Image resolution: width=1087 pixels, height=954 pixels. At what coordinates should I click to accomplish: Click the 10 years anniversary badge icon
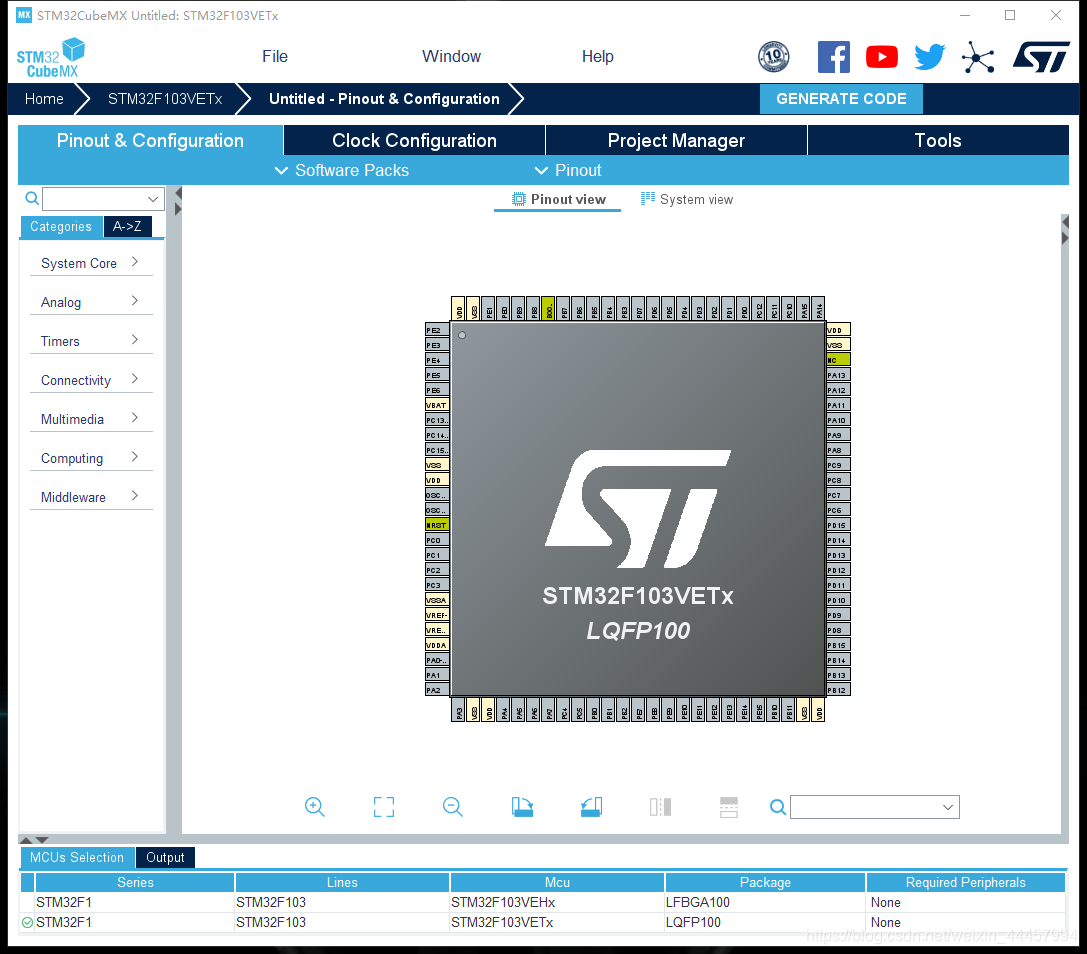[x=774, y=57]
